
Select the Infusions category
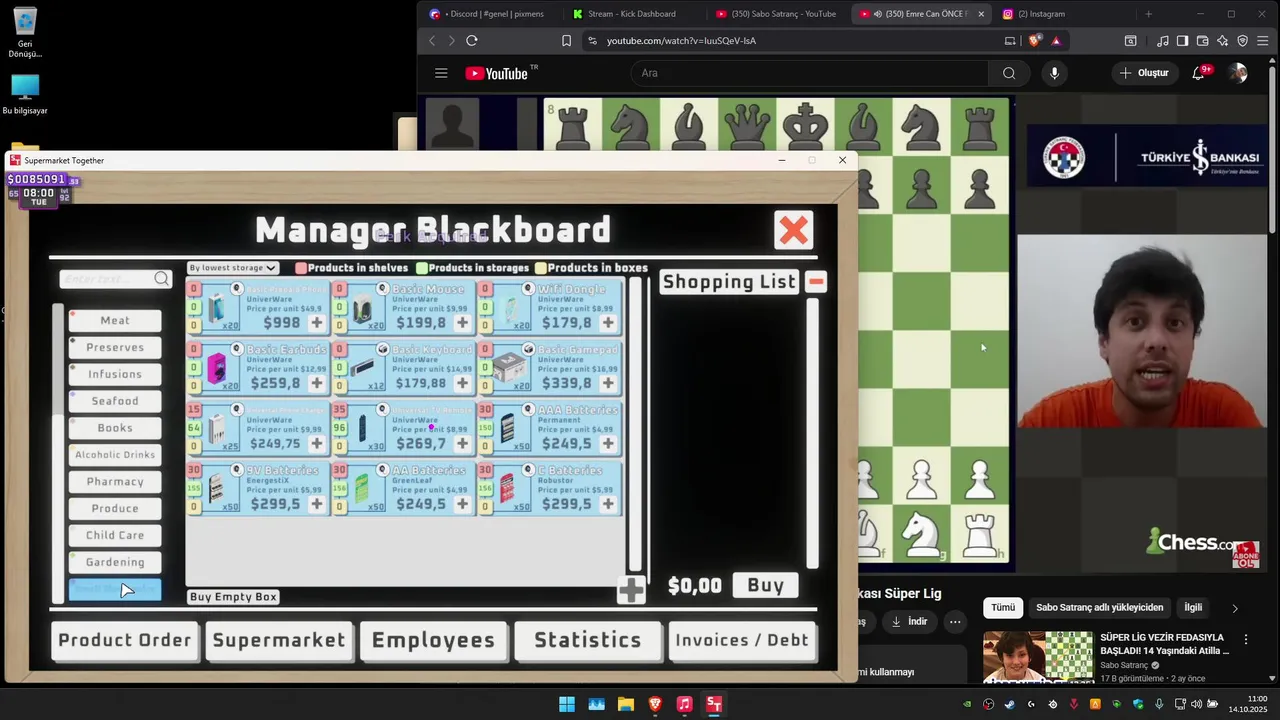click(115, 374)
